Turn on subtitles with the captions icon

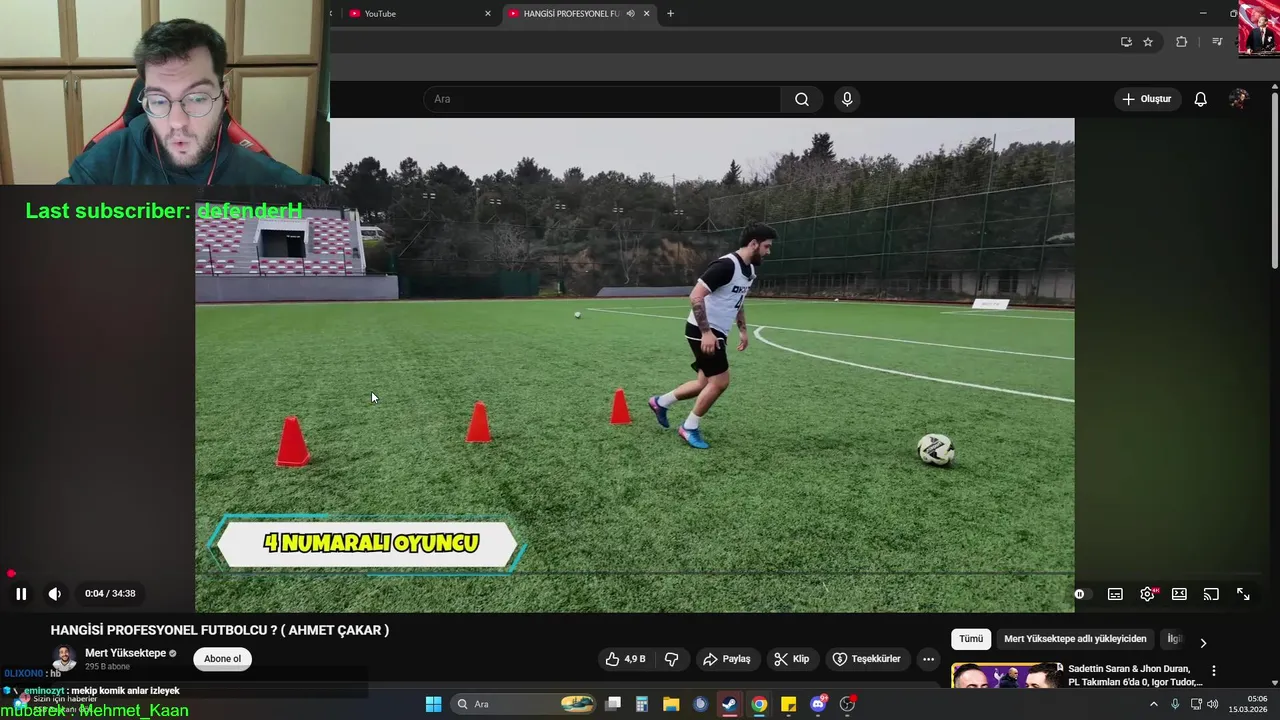click(1115, 594)
